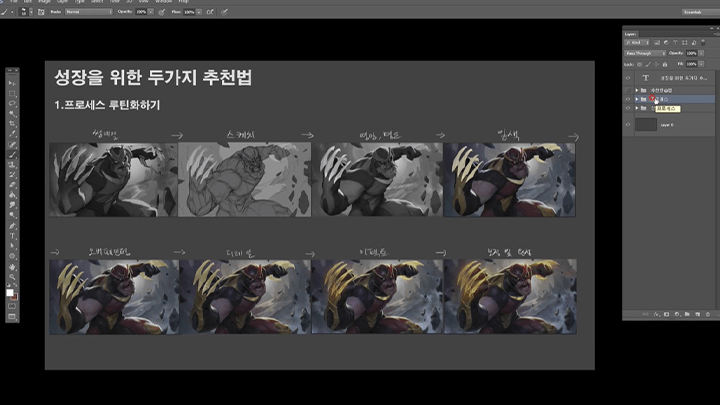Open the layer Fill slider arrow
The height and width of the screenshot is (405, 720).
pos(701,64)
